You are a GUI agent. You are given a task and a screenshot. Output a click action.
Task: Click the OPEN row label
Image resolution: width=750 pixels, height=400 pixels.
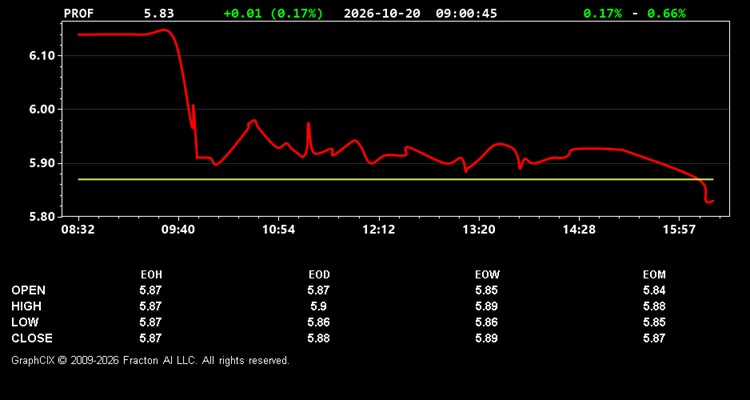pos(29,290)
